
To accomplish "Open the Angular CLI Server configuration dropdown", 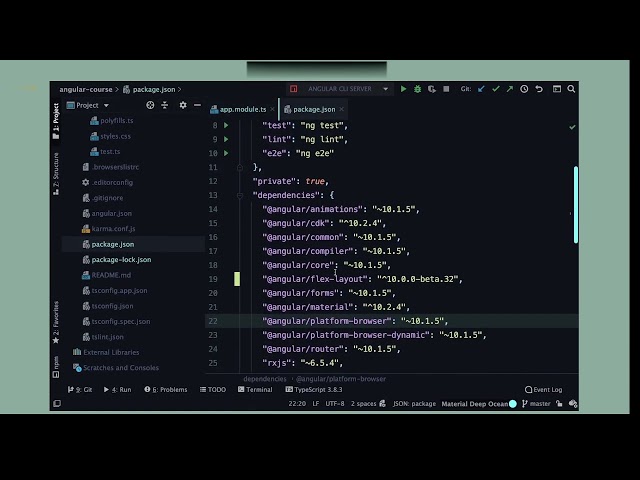I will [385, 89].
